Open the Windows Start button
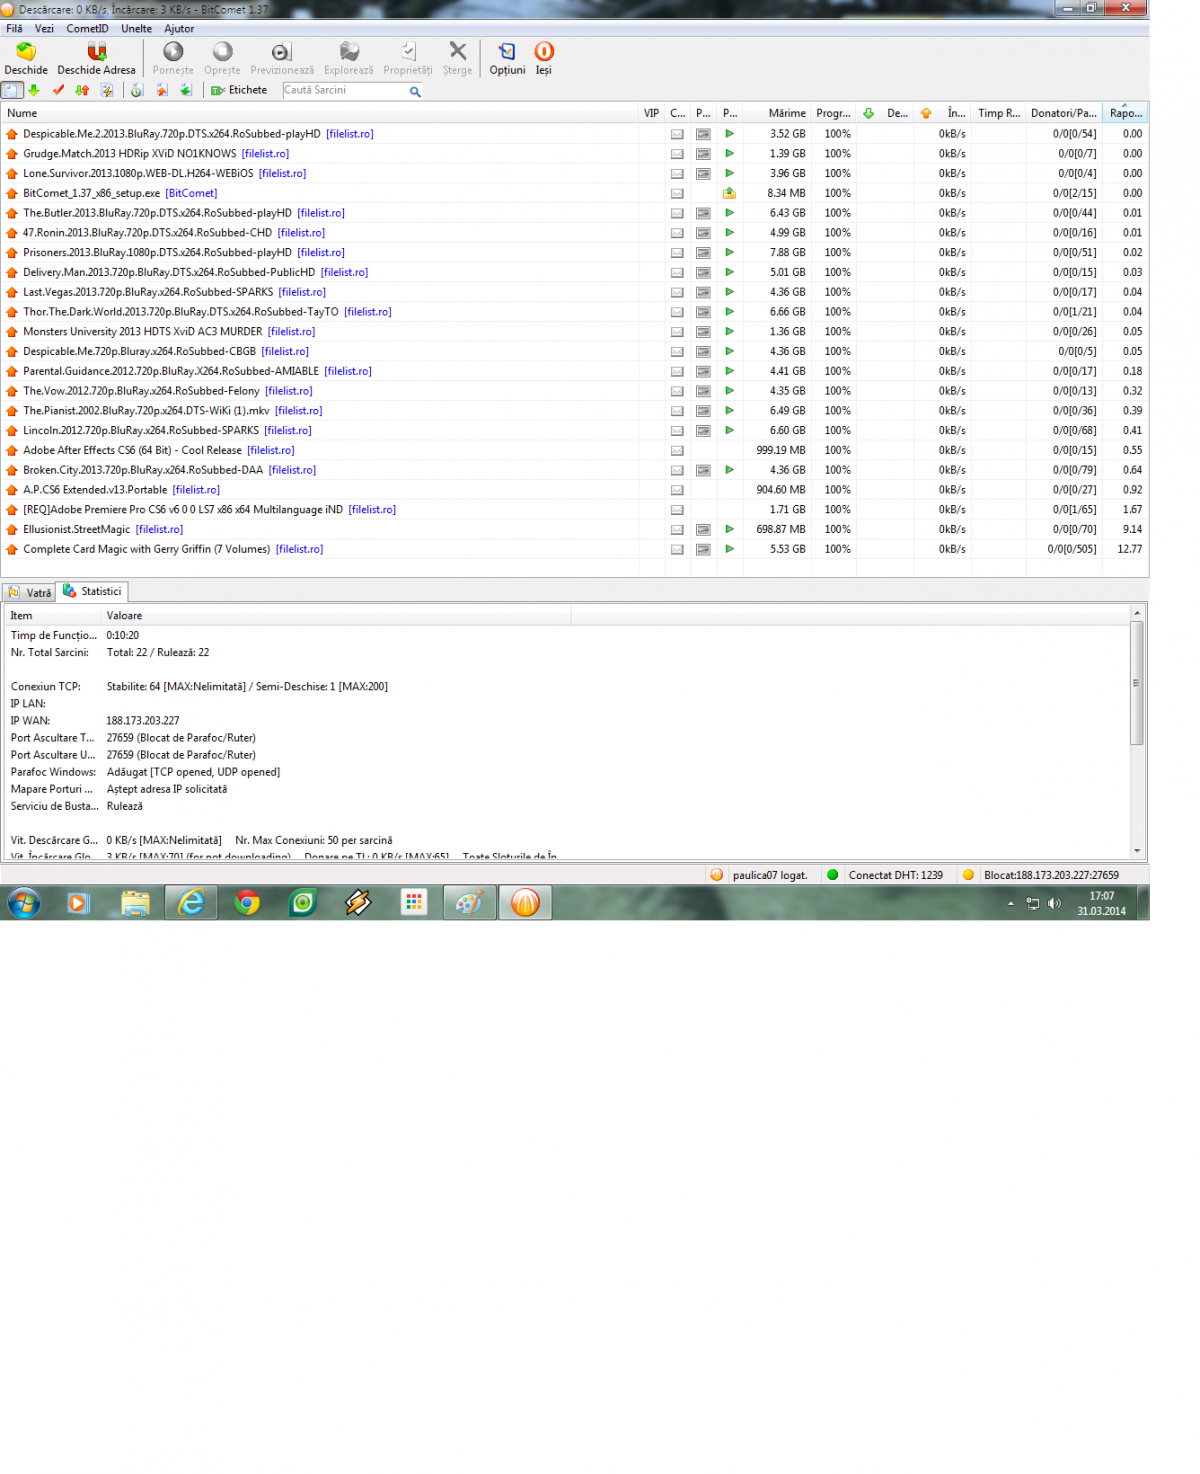 (24, 903)
